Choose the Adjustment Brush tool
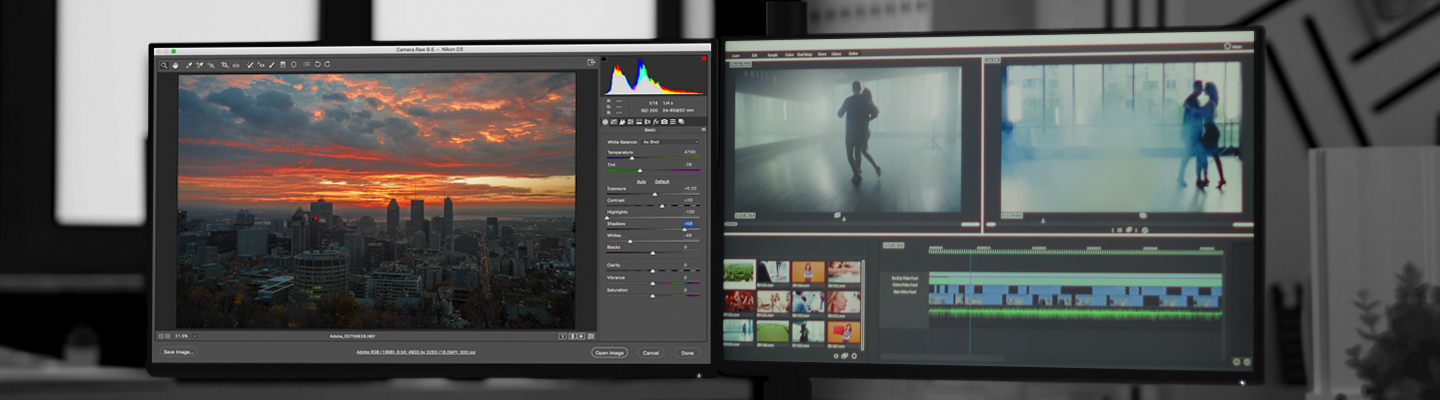The image size is (1440, 400). (271, 65)
